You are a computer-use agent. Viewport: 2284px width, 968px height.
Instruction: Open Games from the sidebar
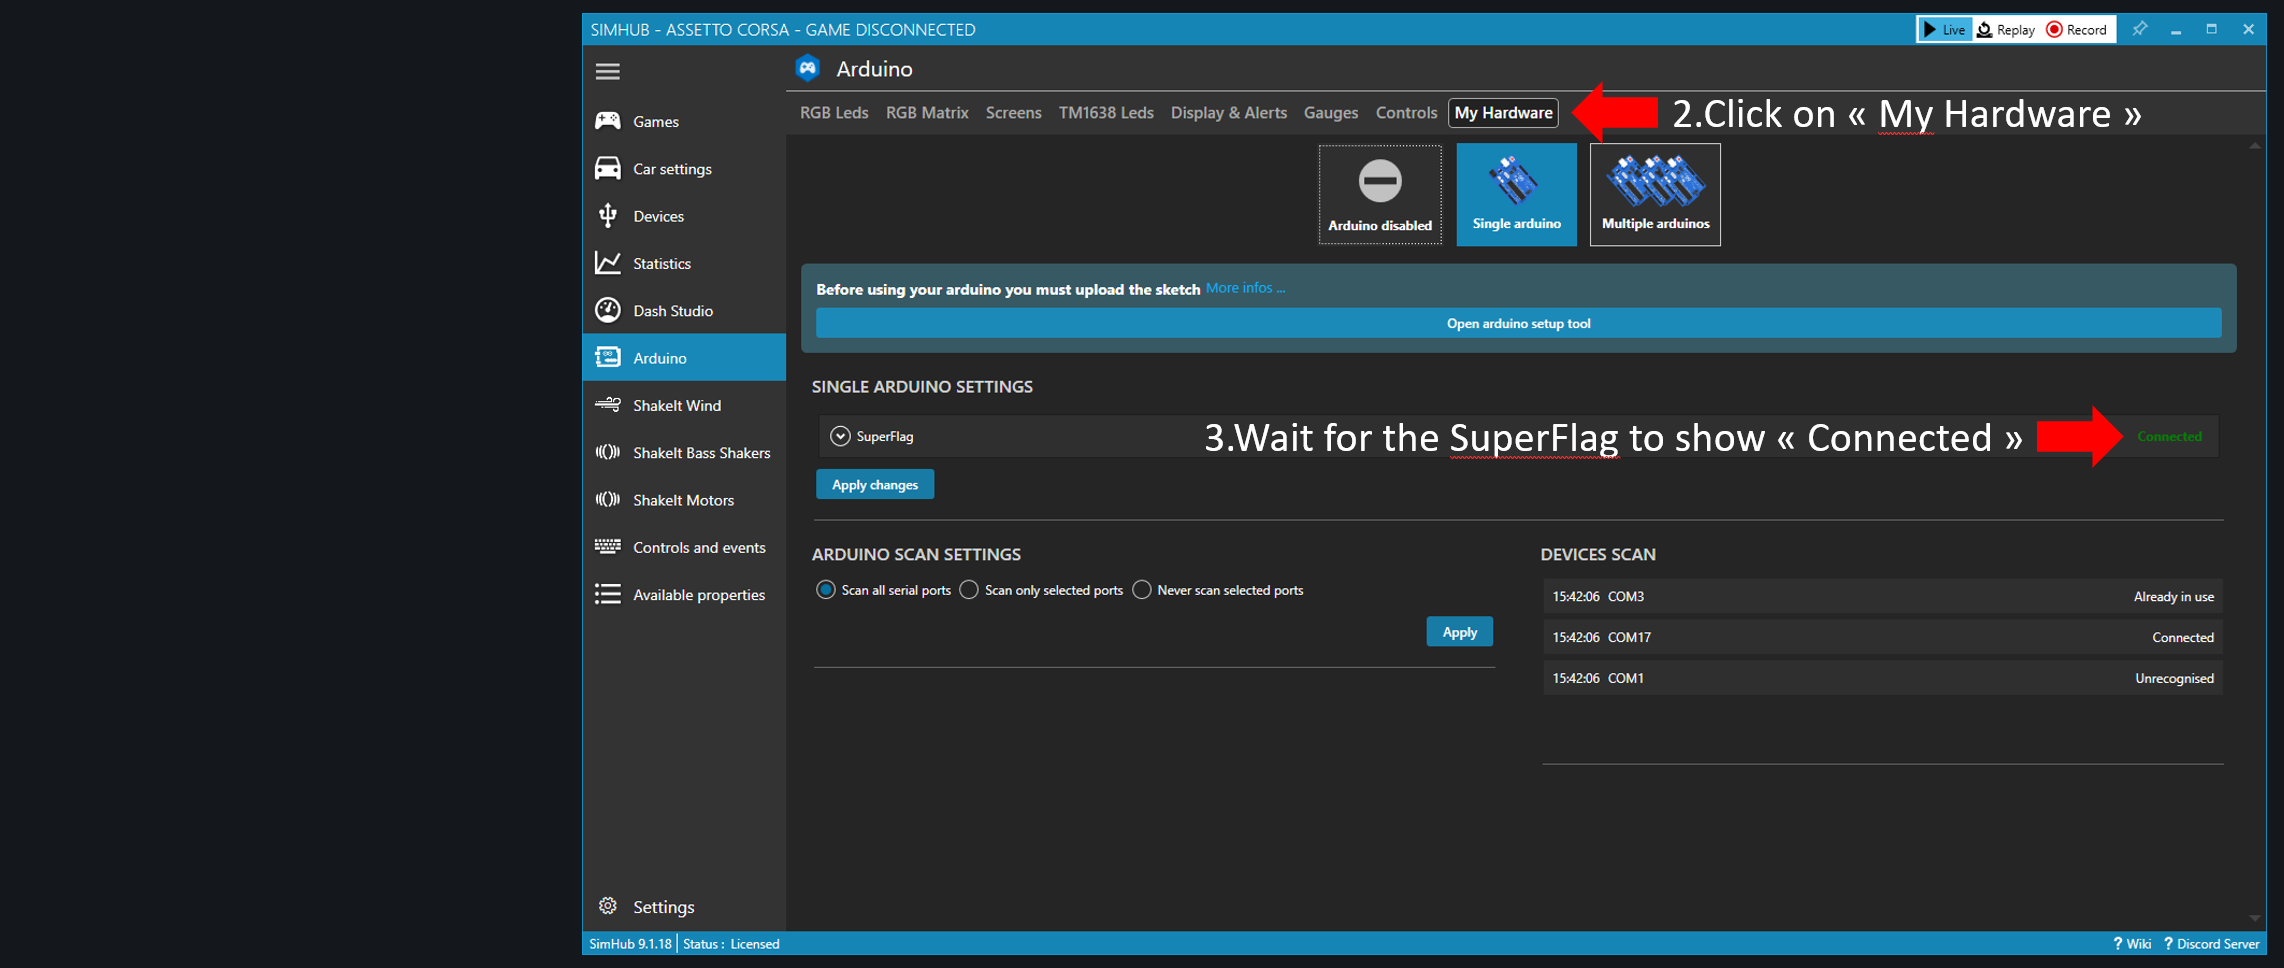point(655,121)
